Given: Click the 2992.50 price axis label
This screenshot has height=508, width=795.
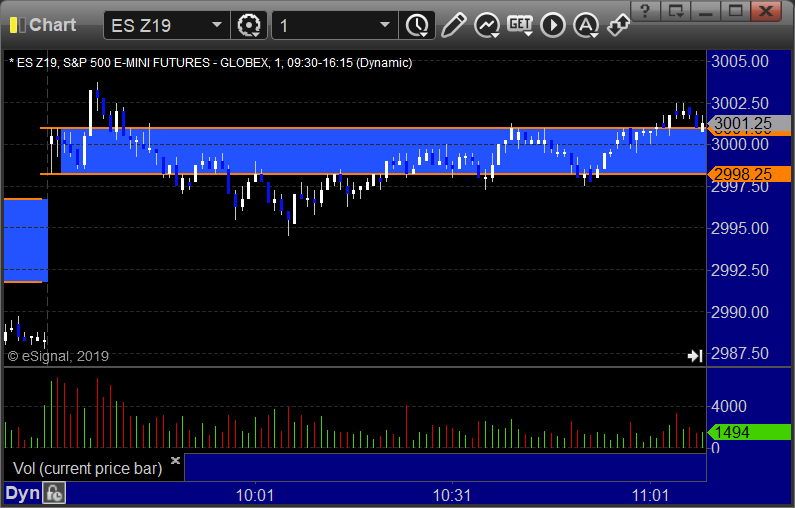Looking at the screenshot, I should 740,270.
